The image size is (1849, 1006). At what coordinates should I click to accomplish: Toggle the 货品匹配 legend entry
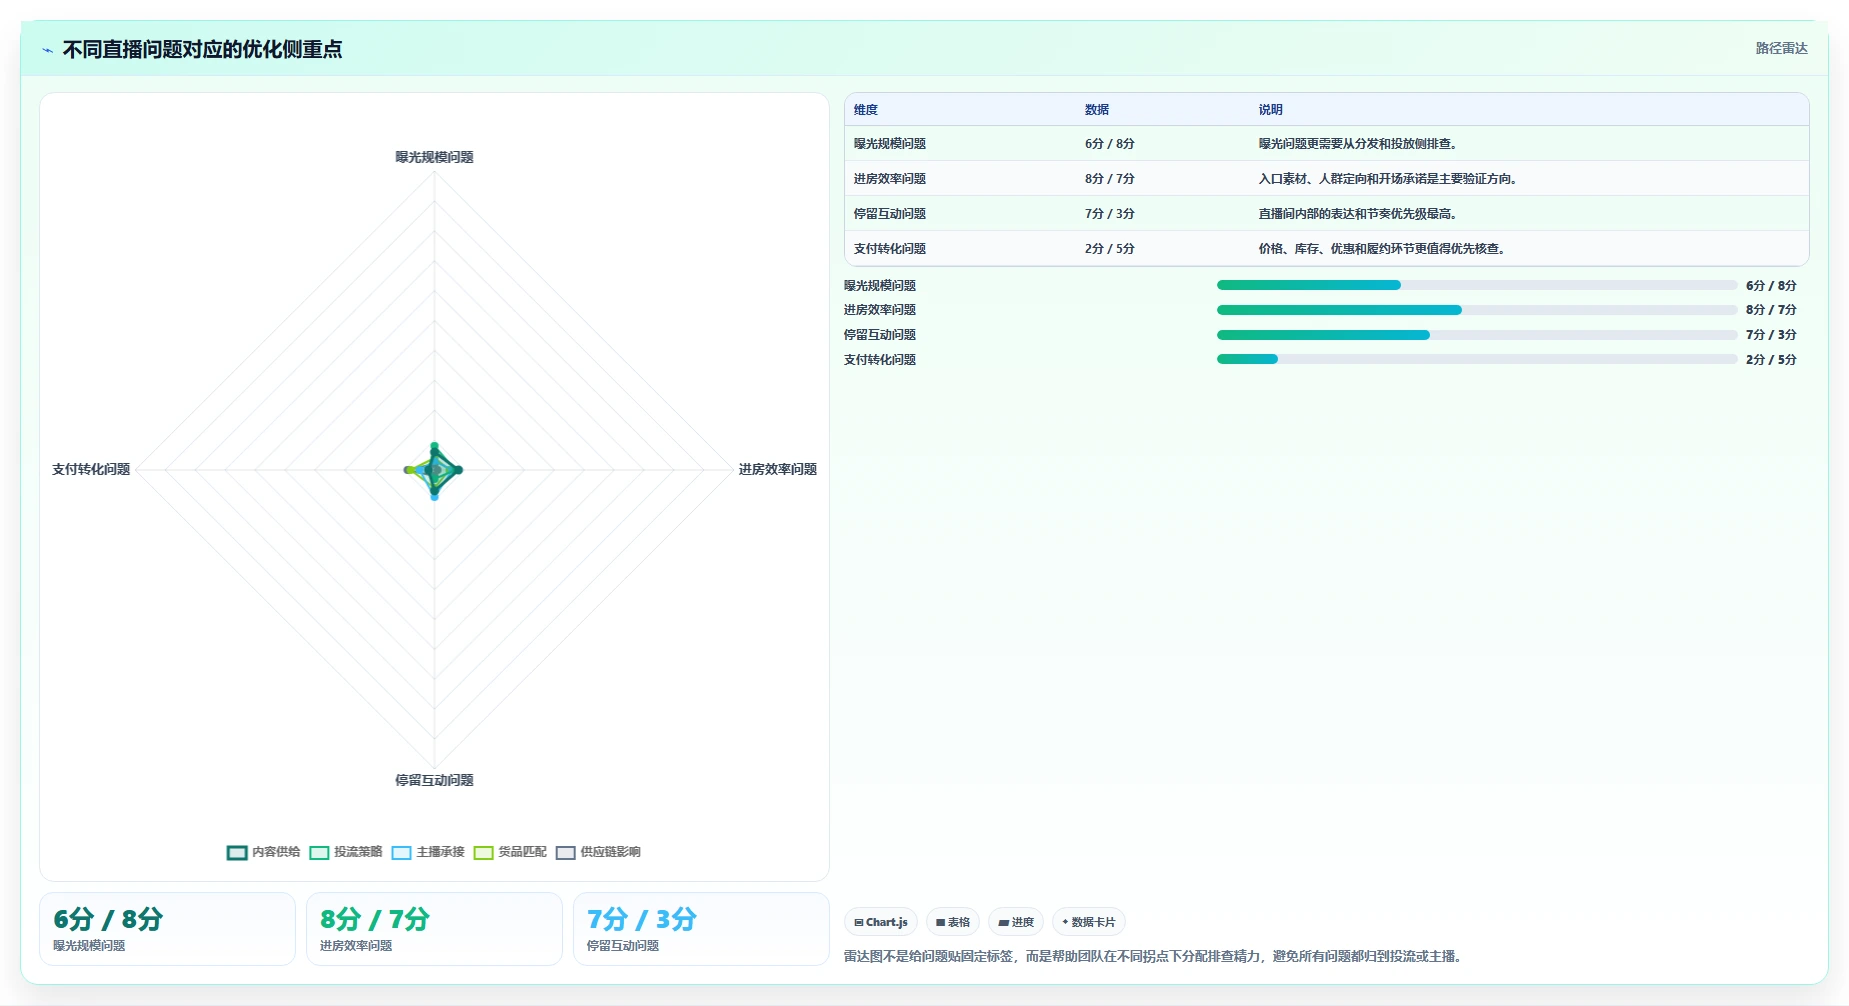(x=510, y=852)
